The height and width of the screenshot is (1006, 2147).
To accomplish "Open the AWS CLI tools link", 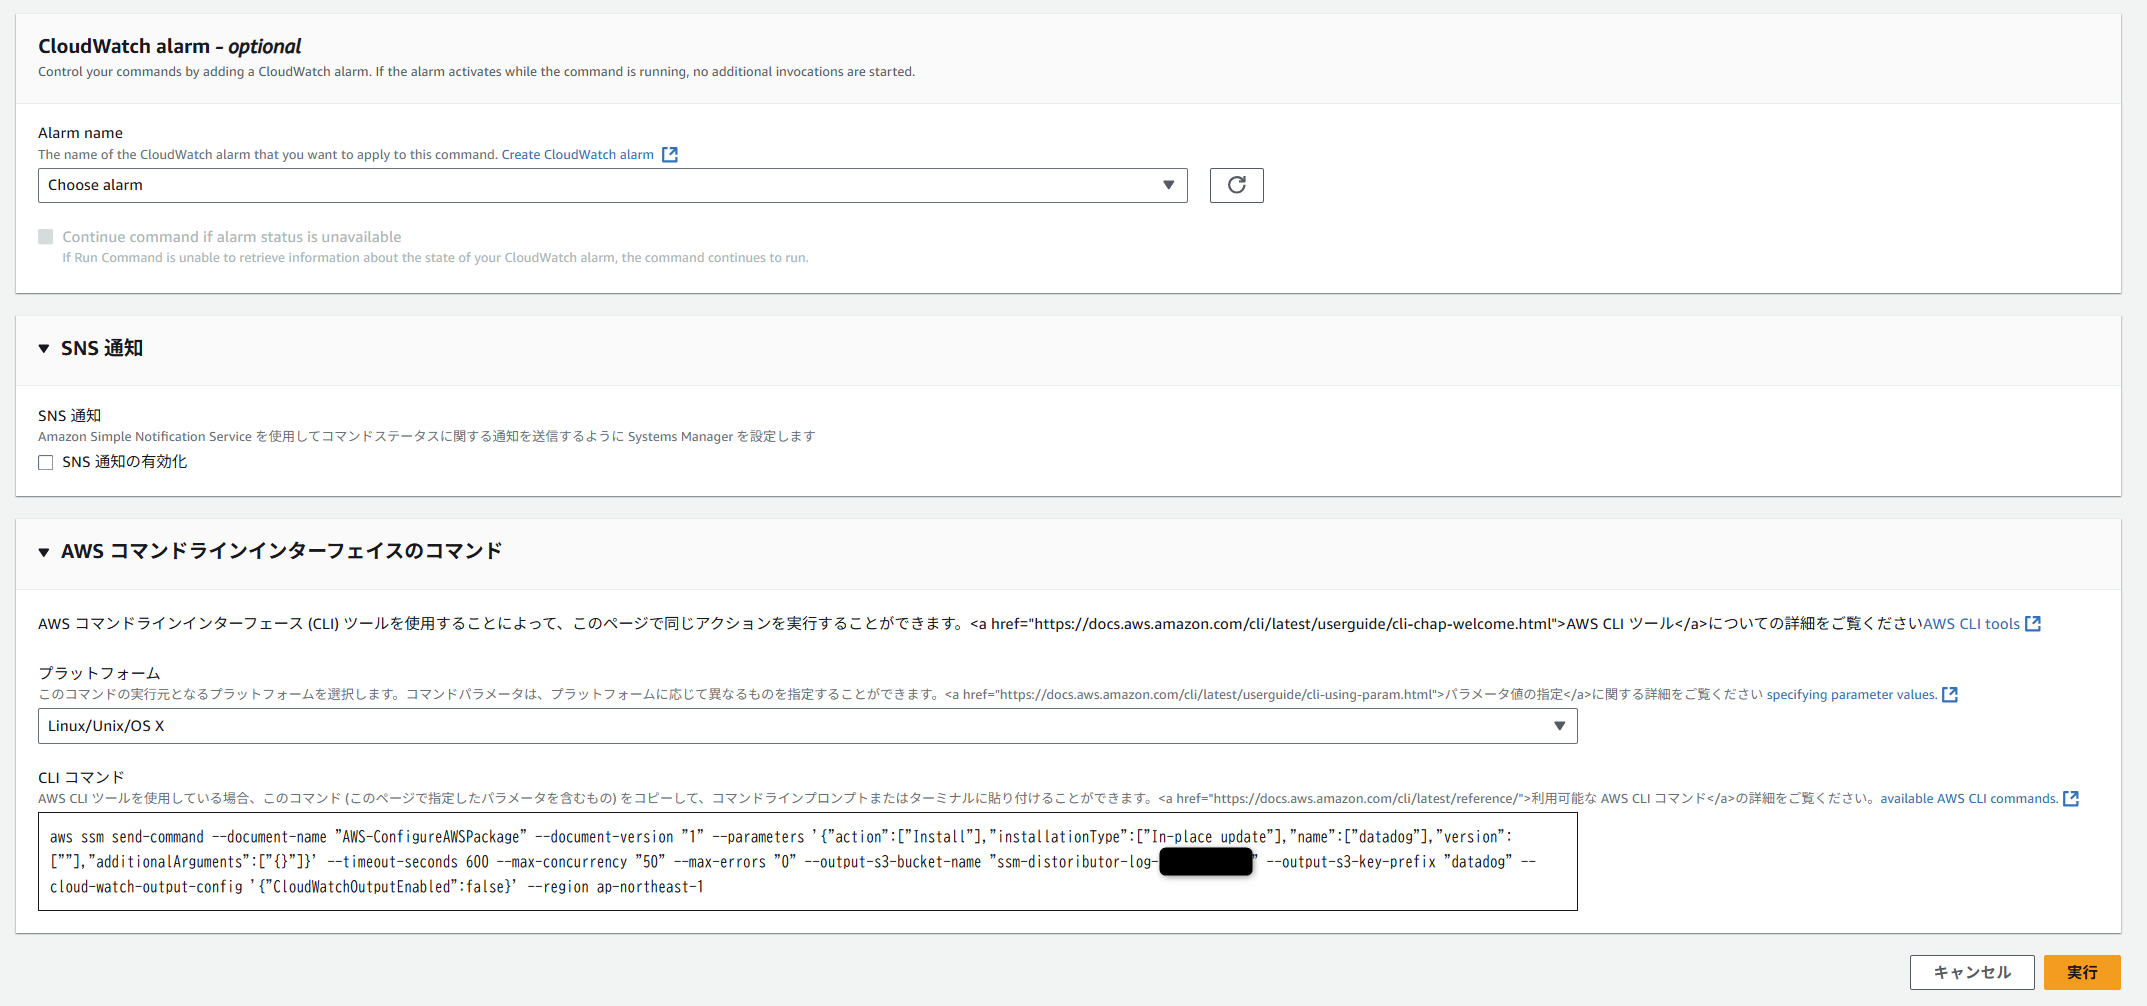I will coord(1971,624).
